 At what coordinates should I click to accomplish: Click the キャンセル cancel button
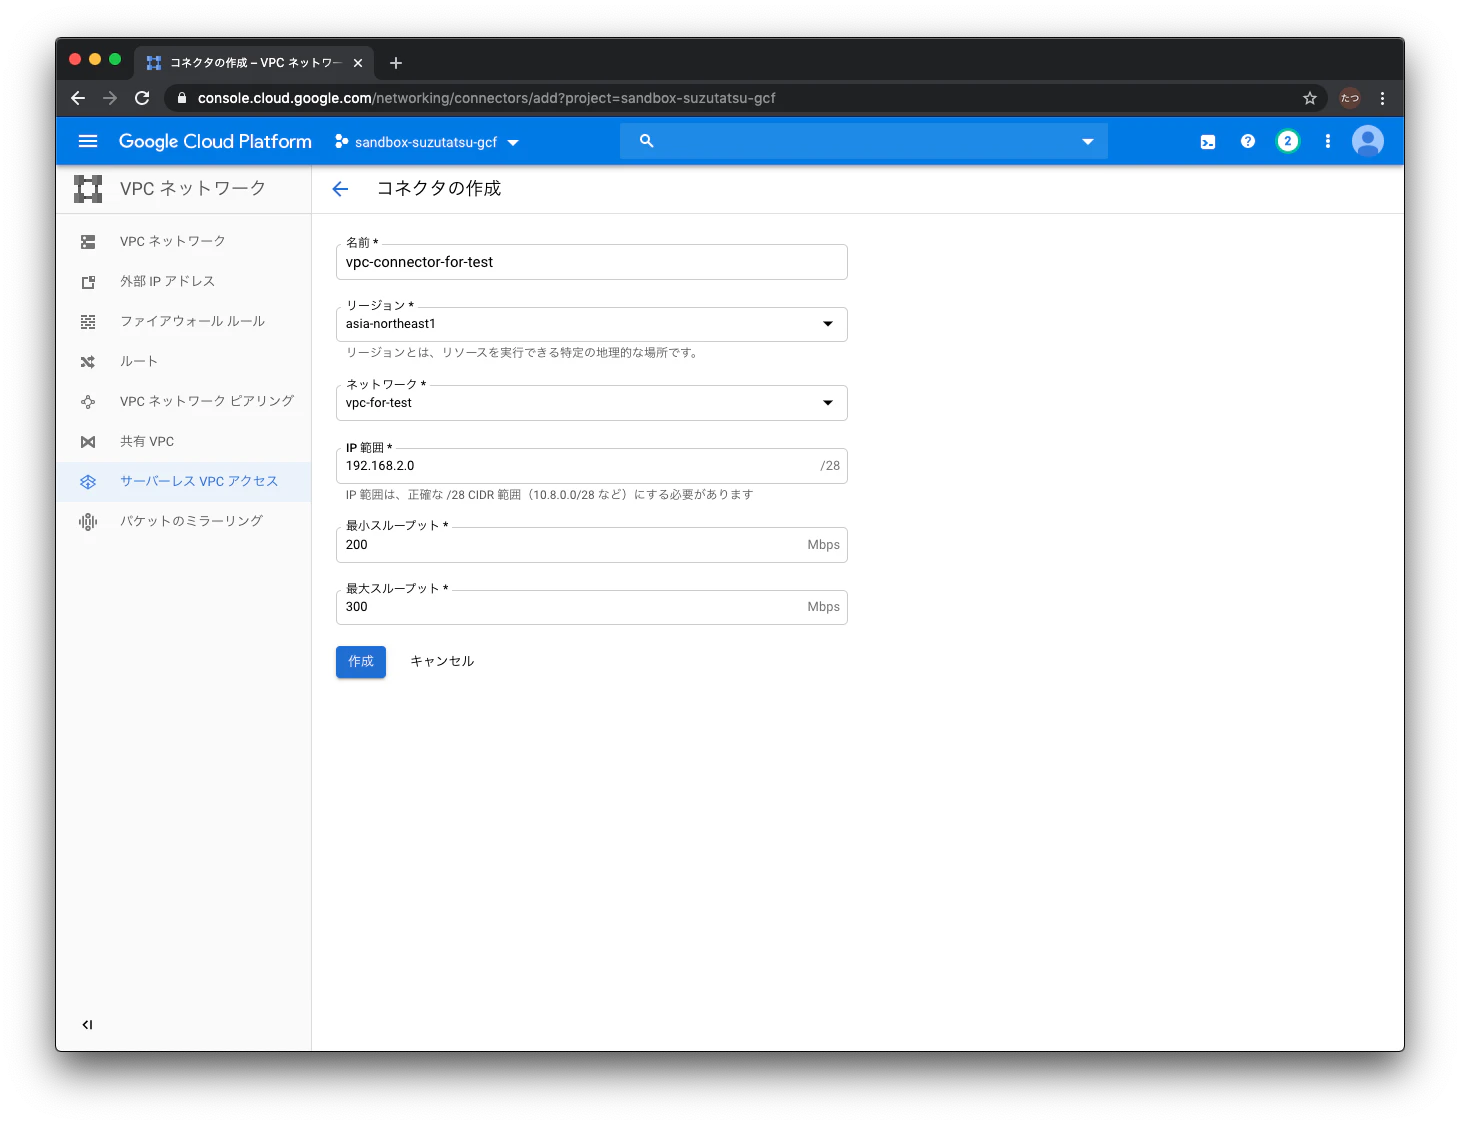(x=442, y=662)
